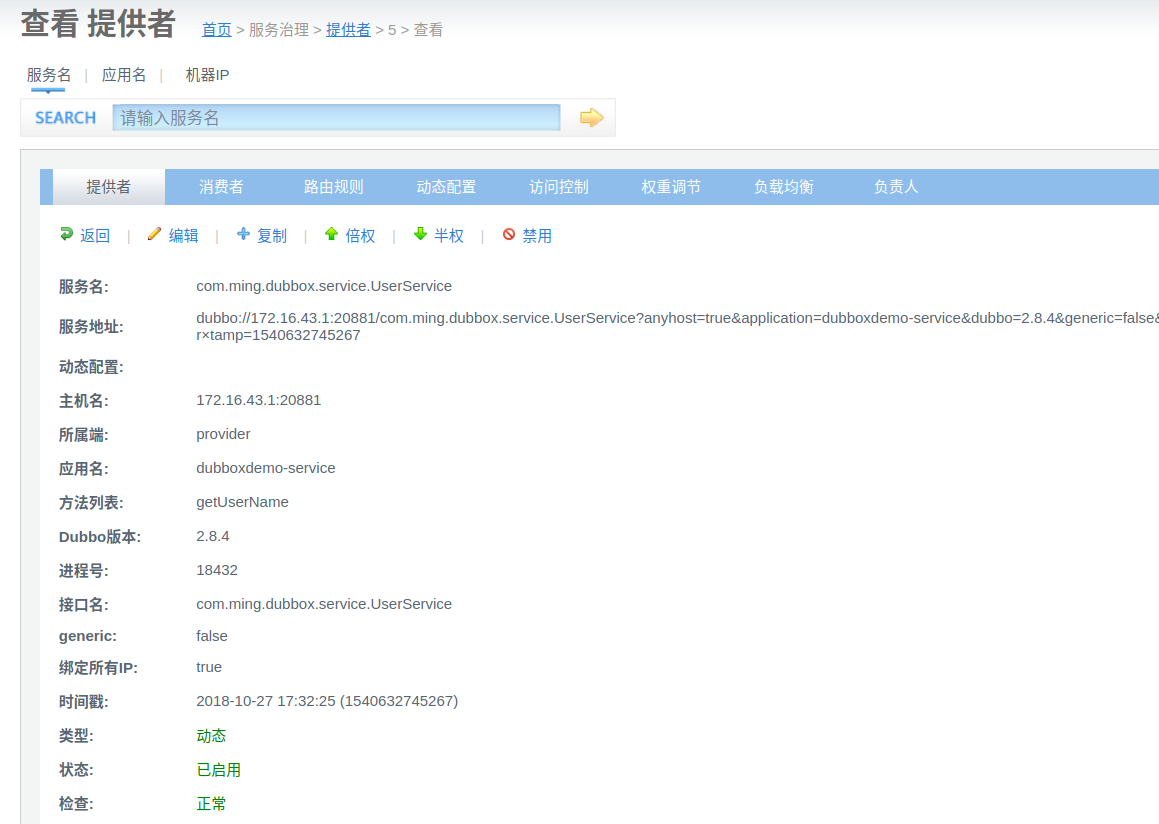Screen dimensions: 1159x824
Task: Click the green return arrow icon
Action: pos(67,234)
